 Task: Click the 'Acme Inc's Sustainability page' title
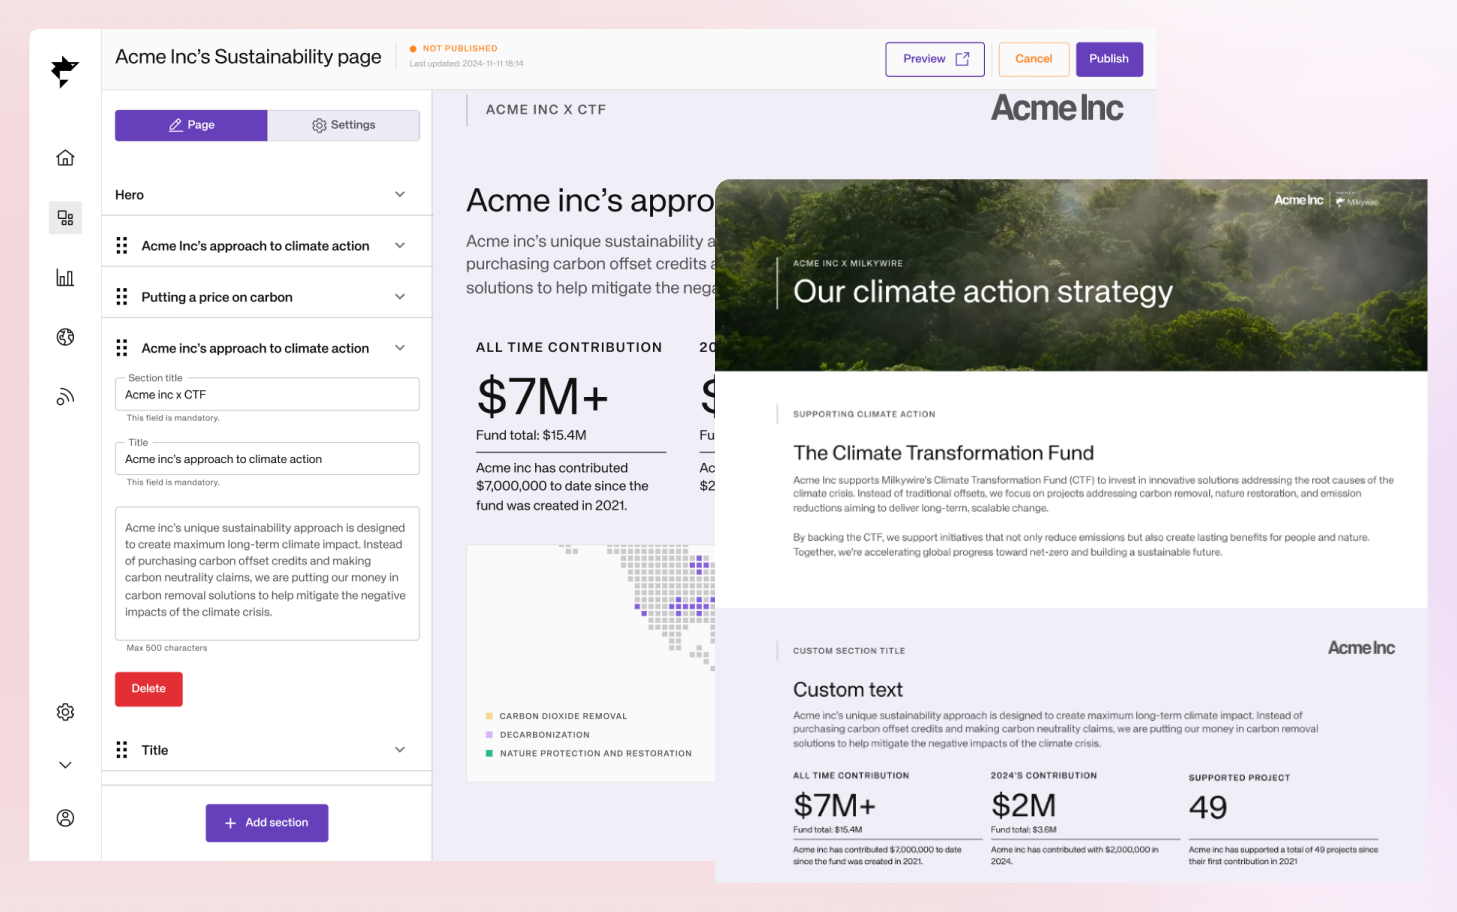point(248,57)
